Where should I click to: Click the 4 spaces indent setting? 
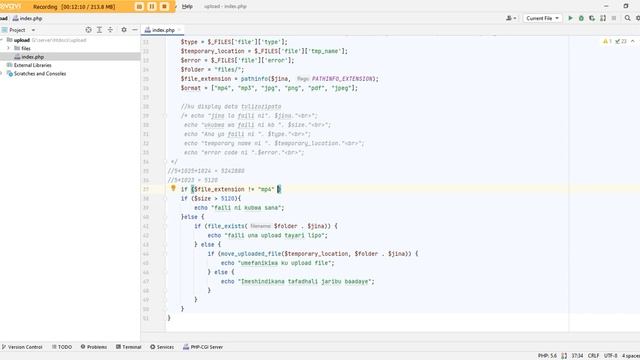tap(631, 356)
